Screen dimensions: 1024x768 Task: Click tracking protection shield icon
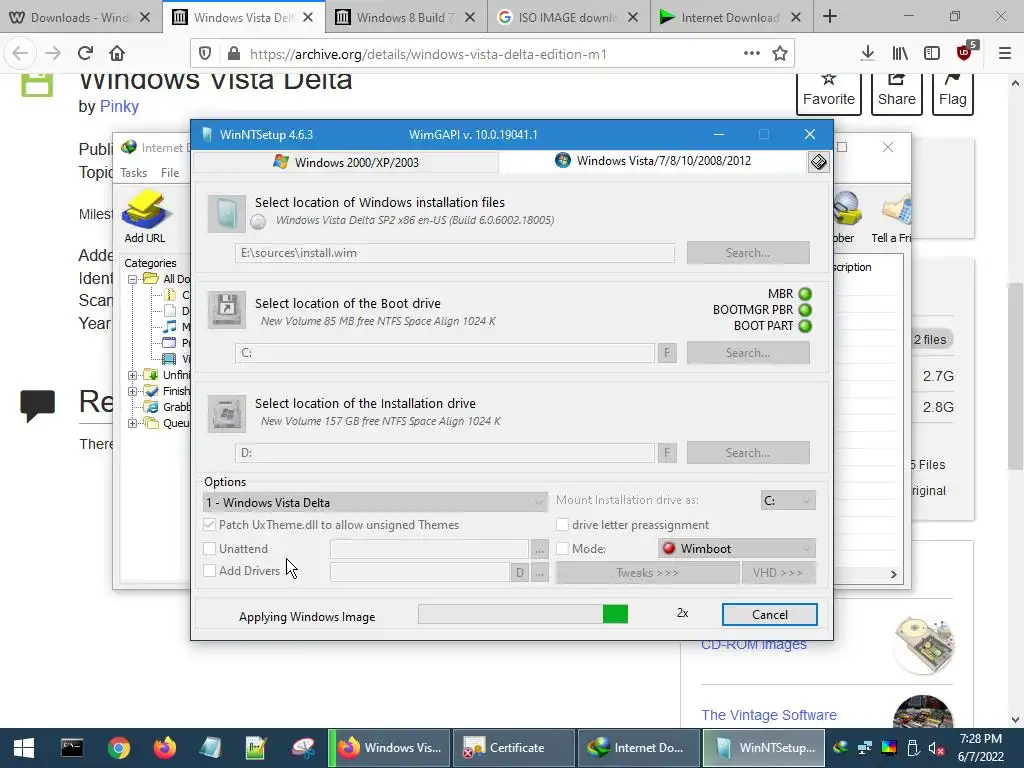tap(205, 54)
